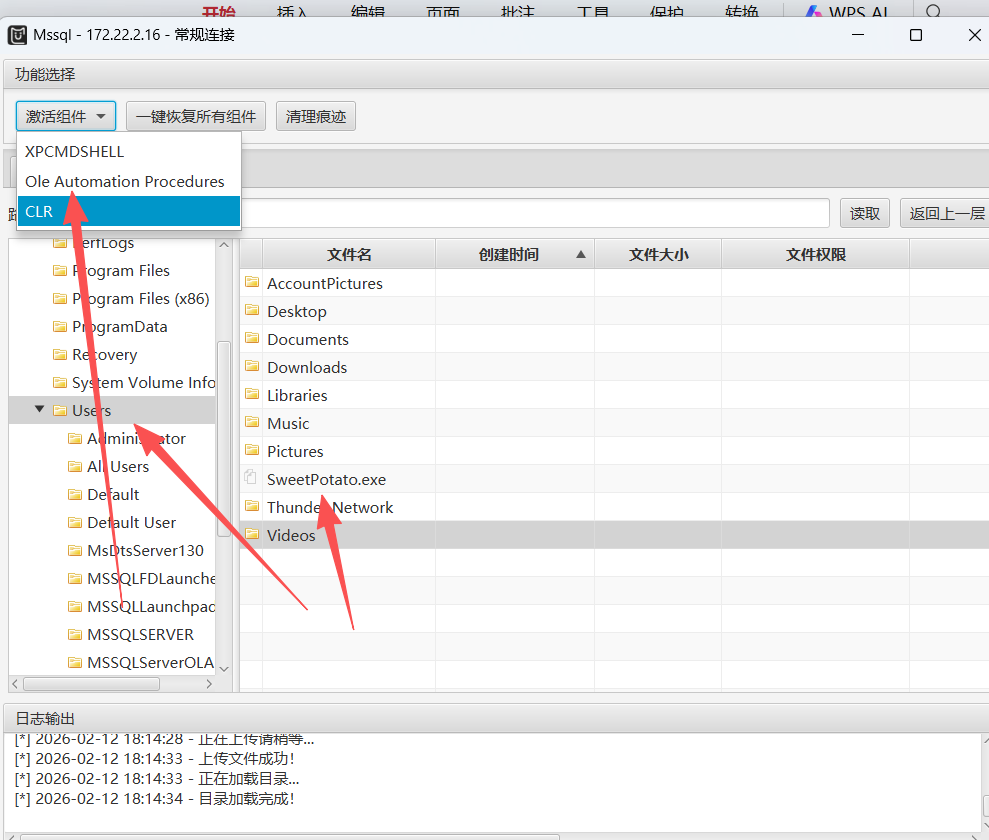Screen dimensions: 989x840
Task: Select Music entry in file list
Action: (288, 423)
